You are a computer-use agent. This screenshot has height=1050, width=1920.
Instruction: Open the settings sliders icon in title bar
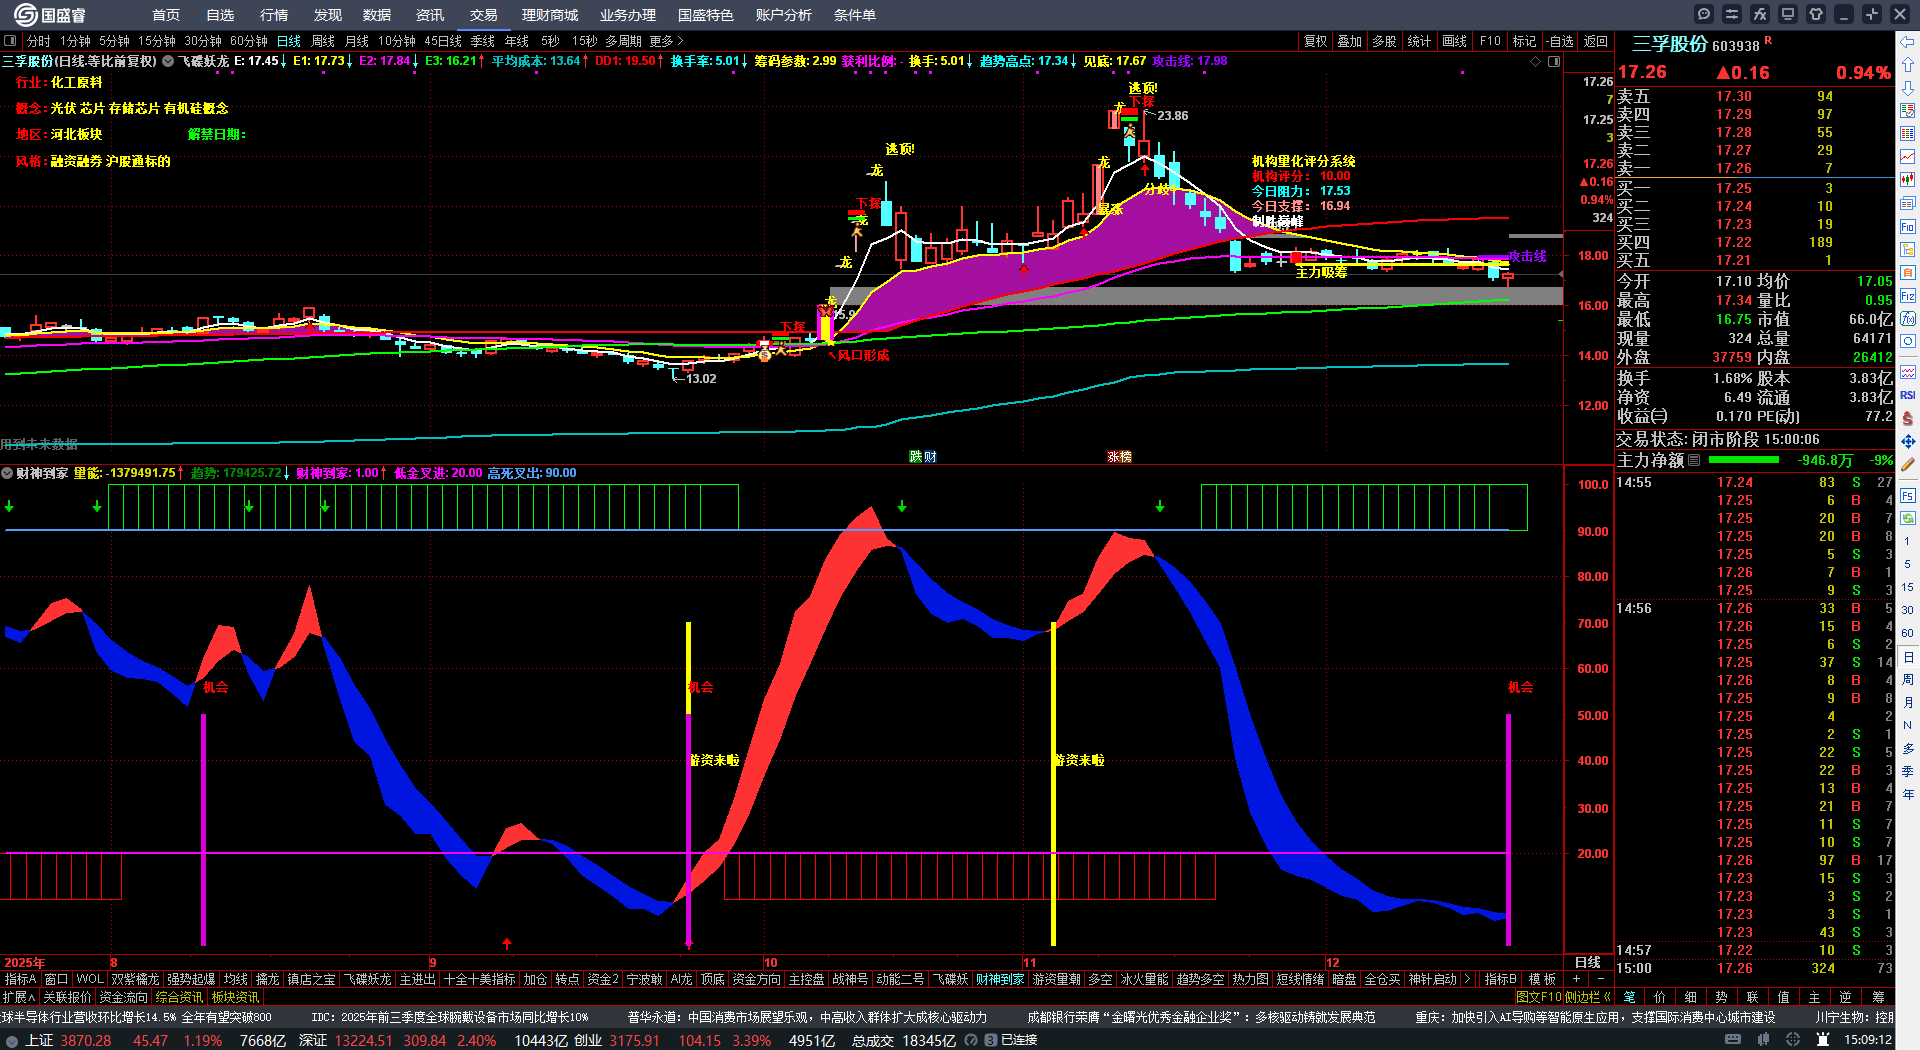pyautogui.click(x=1732, y=14)
